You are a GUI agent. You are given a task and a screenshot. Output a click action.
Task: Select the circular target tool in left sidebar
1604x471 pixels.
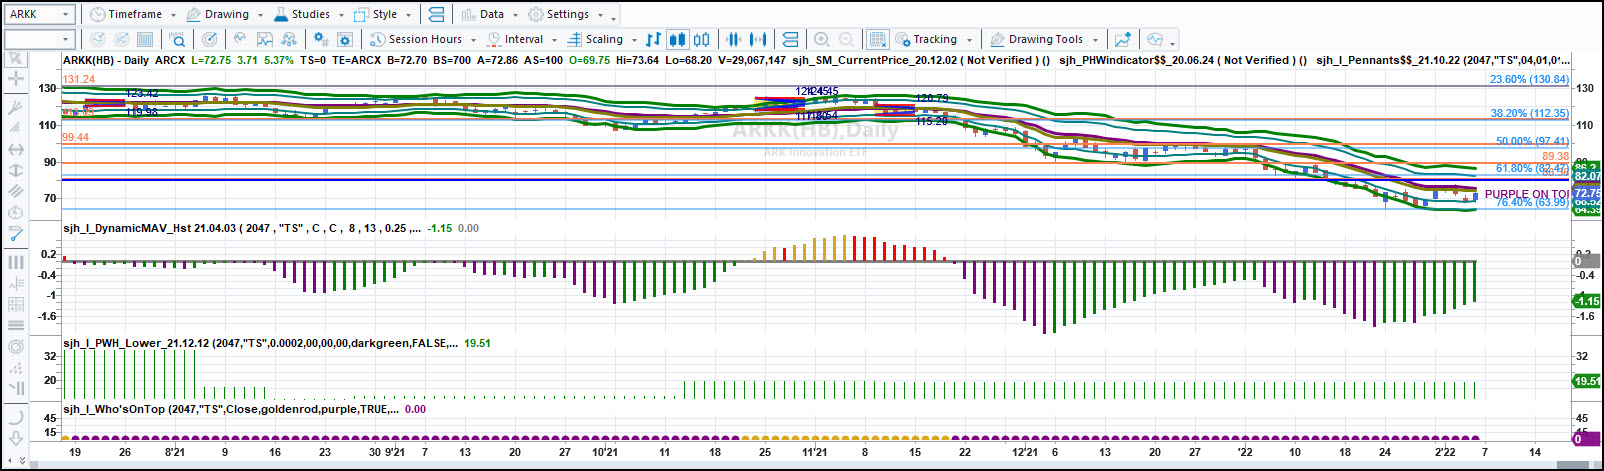click(16, 346)
